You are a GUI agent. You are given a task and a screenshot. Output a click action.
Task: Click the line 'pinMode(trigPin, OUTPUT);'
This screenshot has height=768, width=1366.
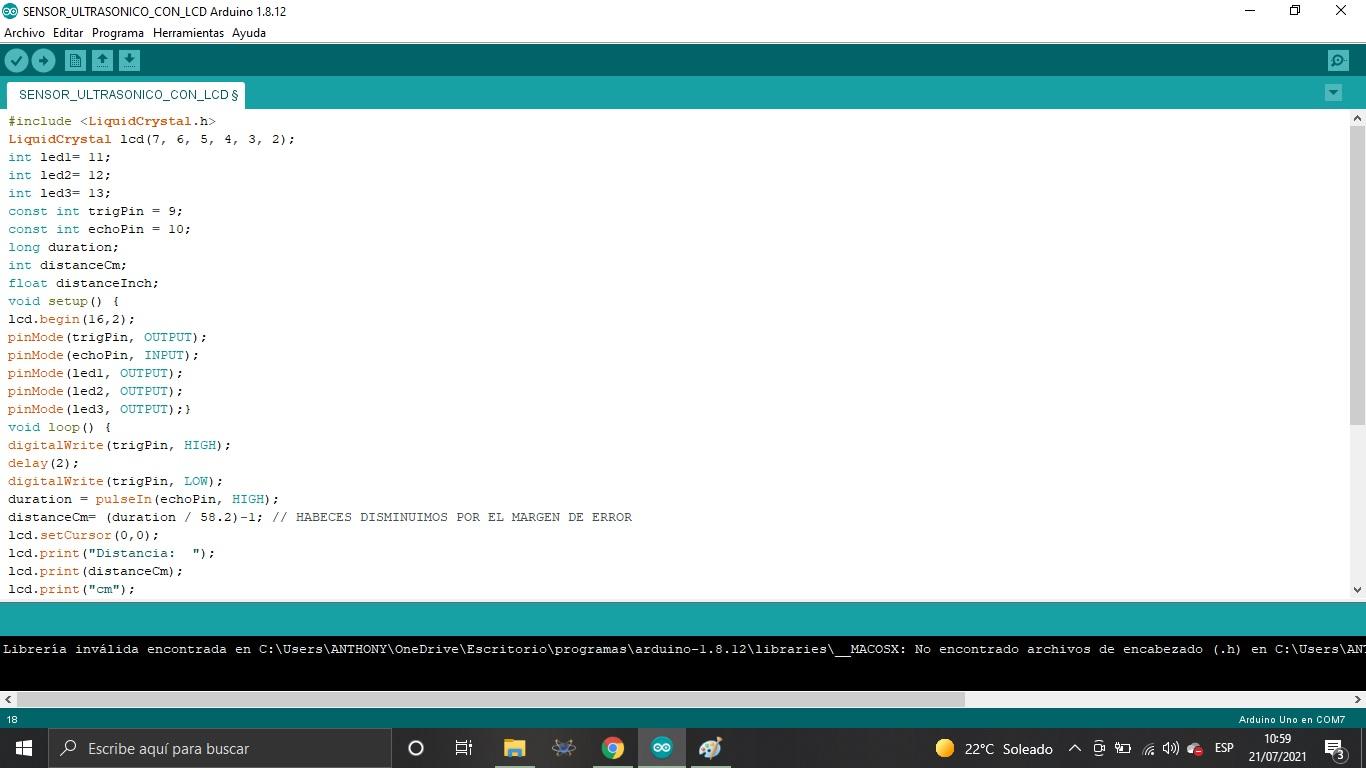pyautogui.click(x=108, y=337)
